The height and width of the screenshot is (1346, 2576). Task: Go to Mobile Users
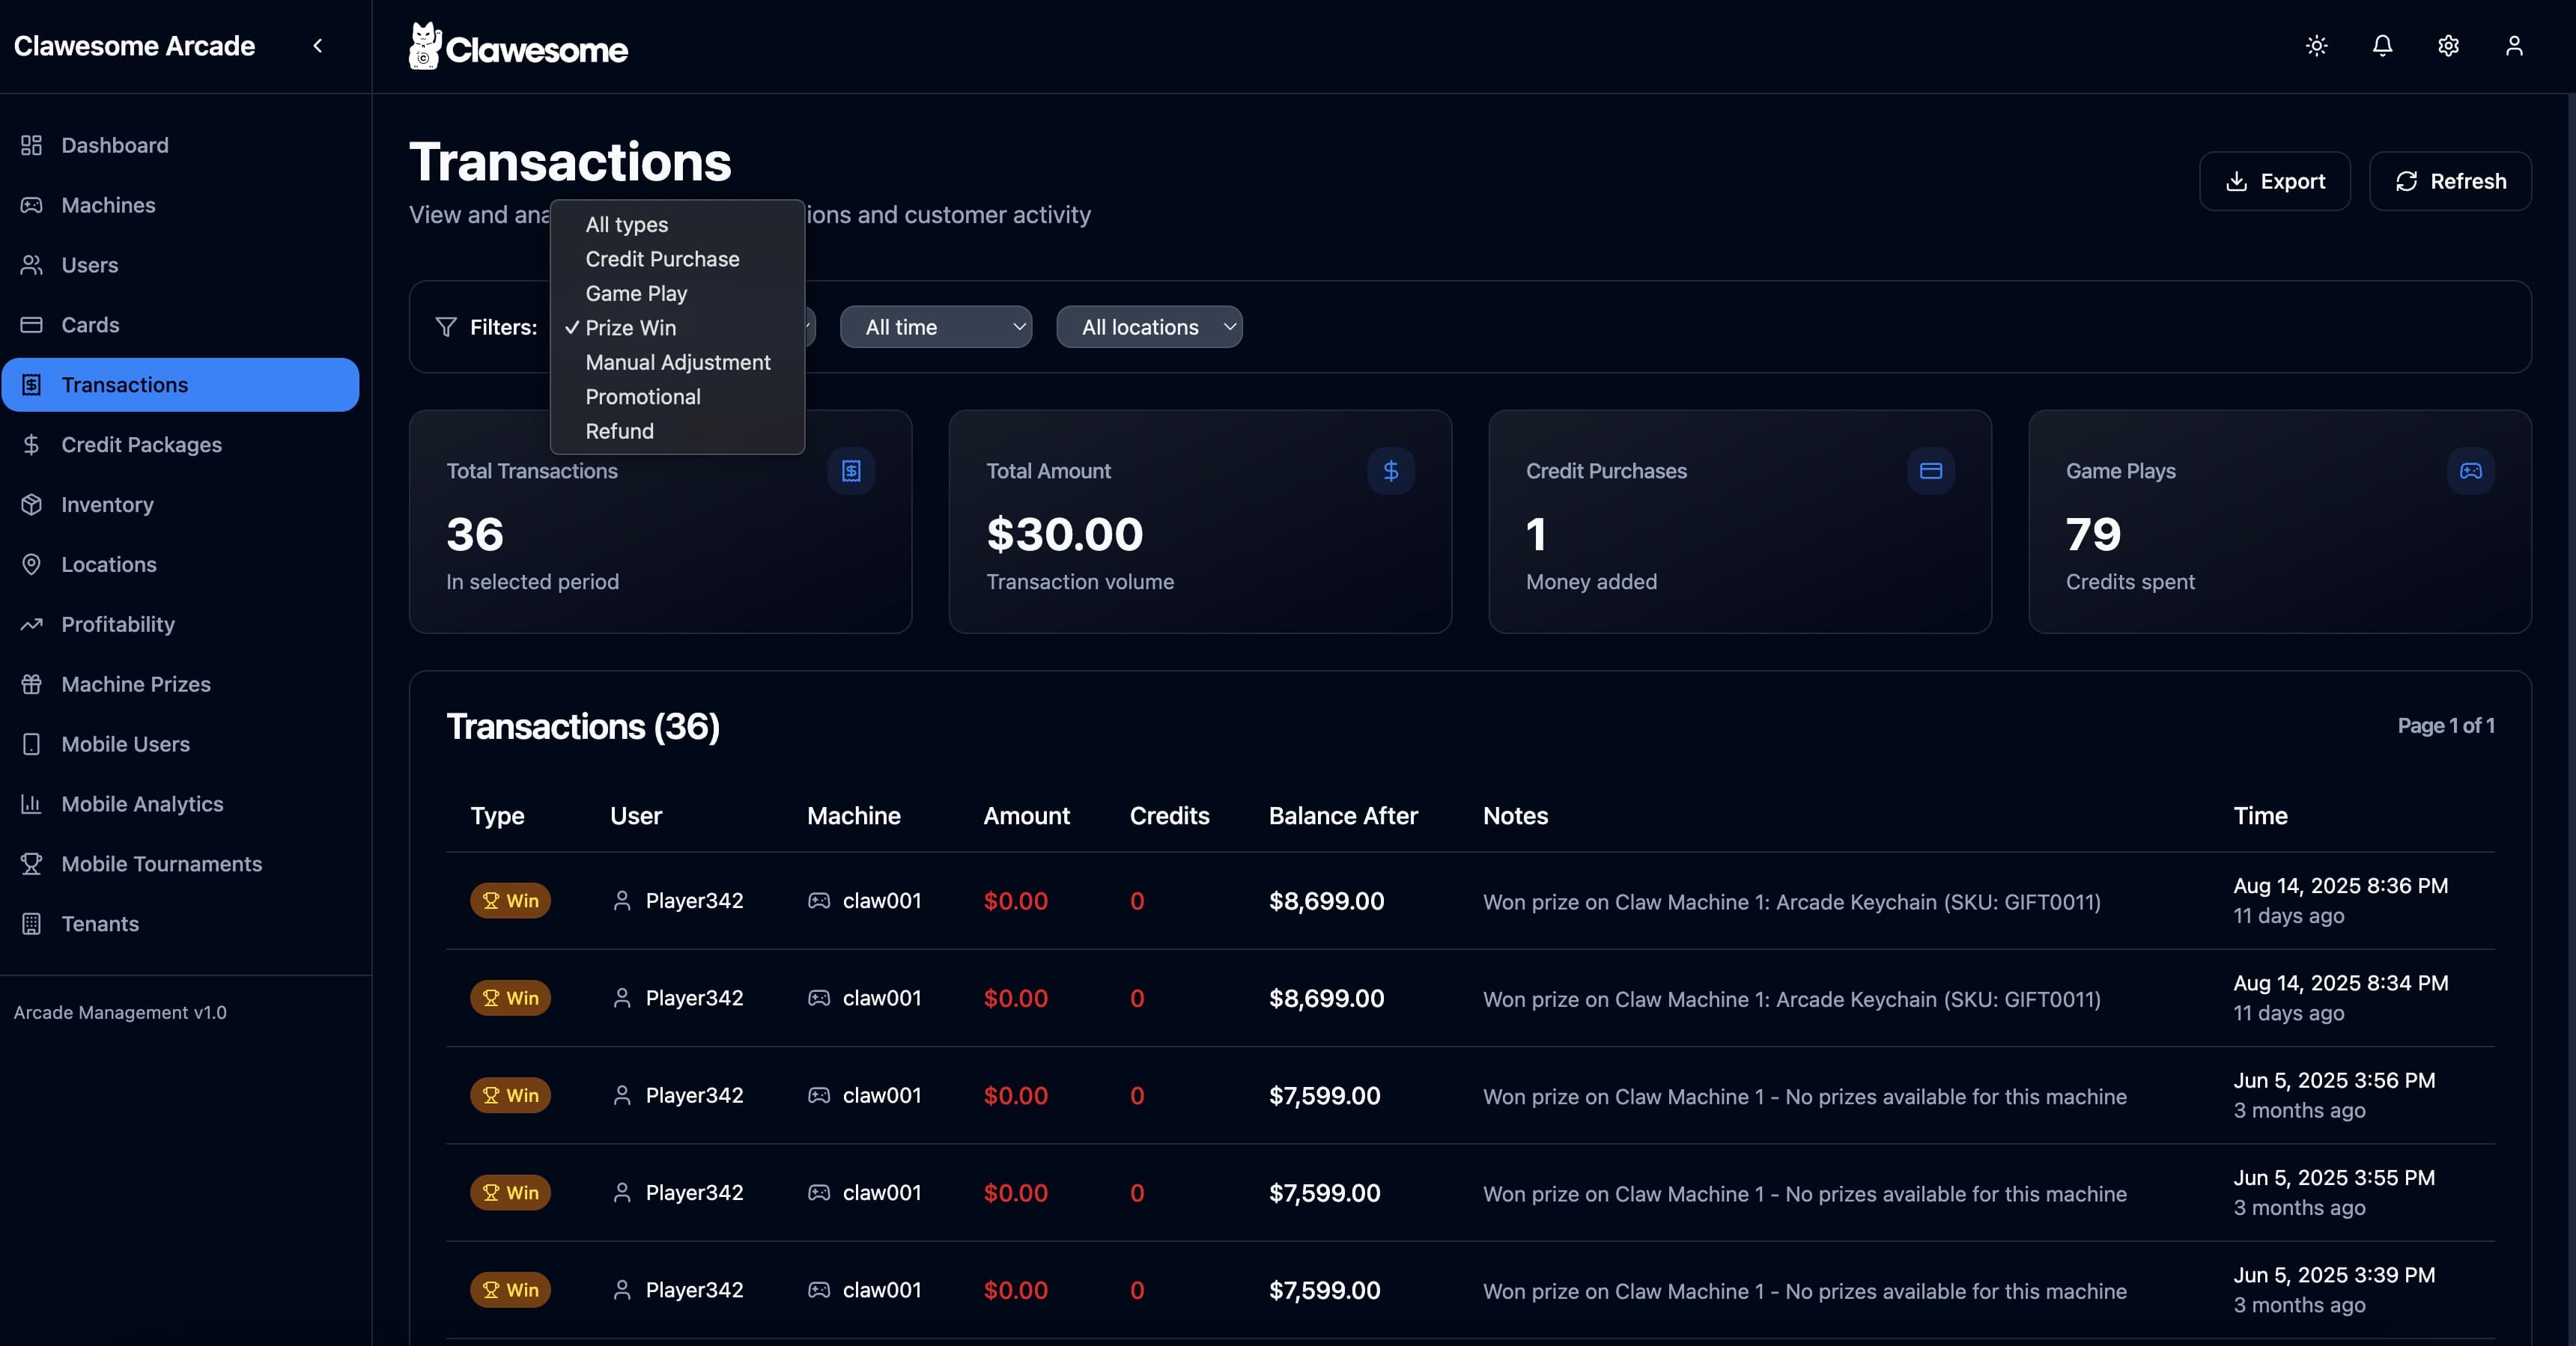(180, 745)
